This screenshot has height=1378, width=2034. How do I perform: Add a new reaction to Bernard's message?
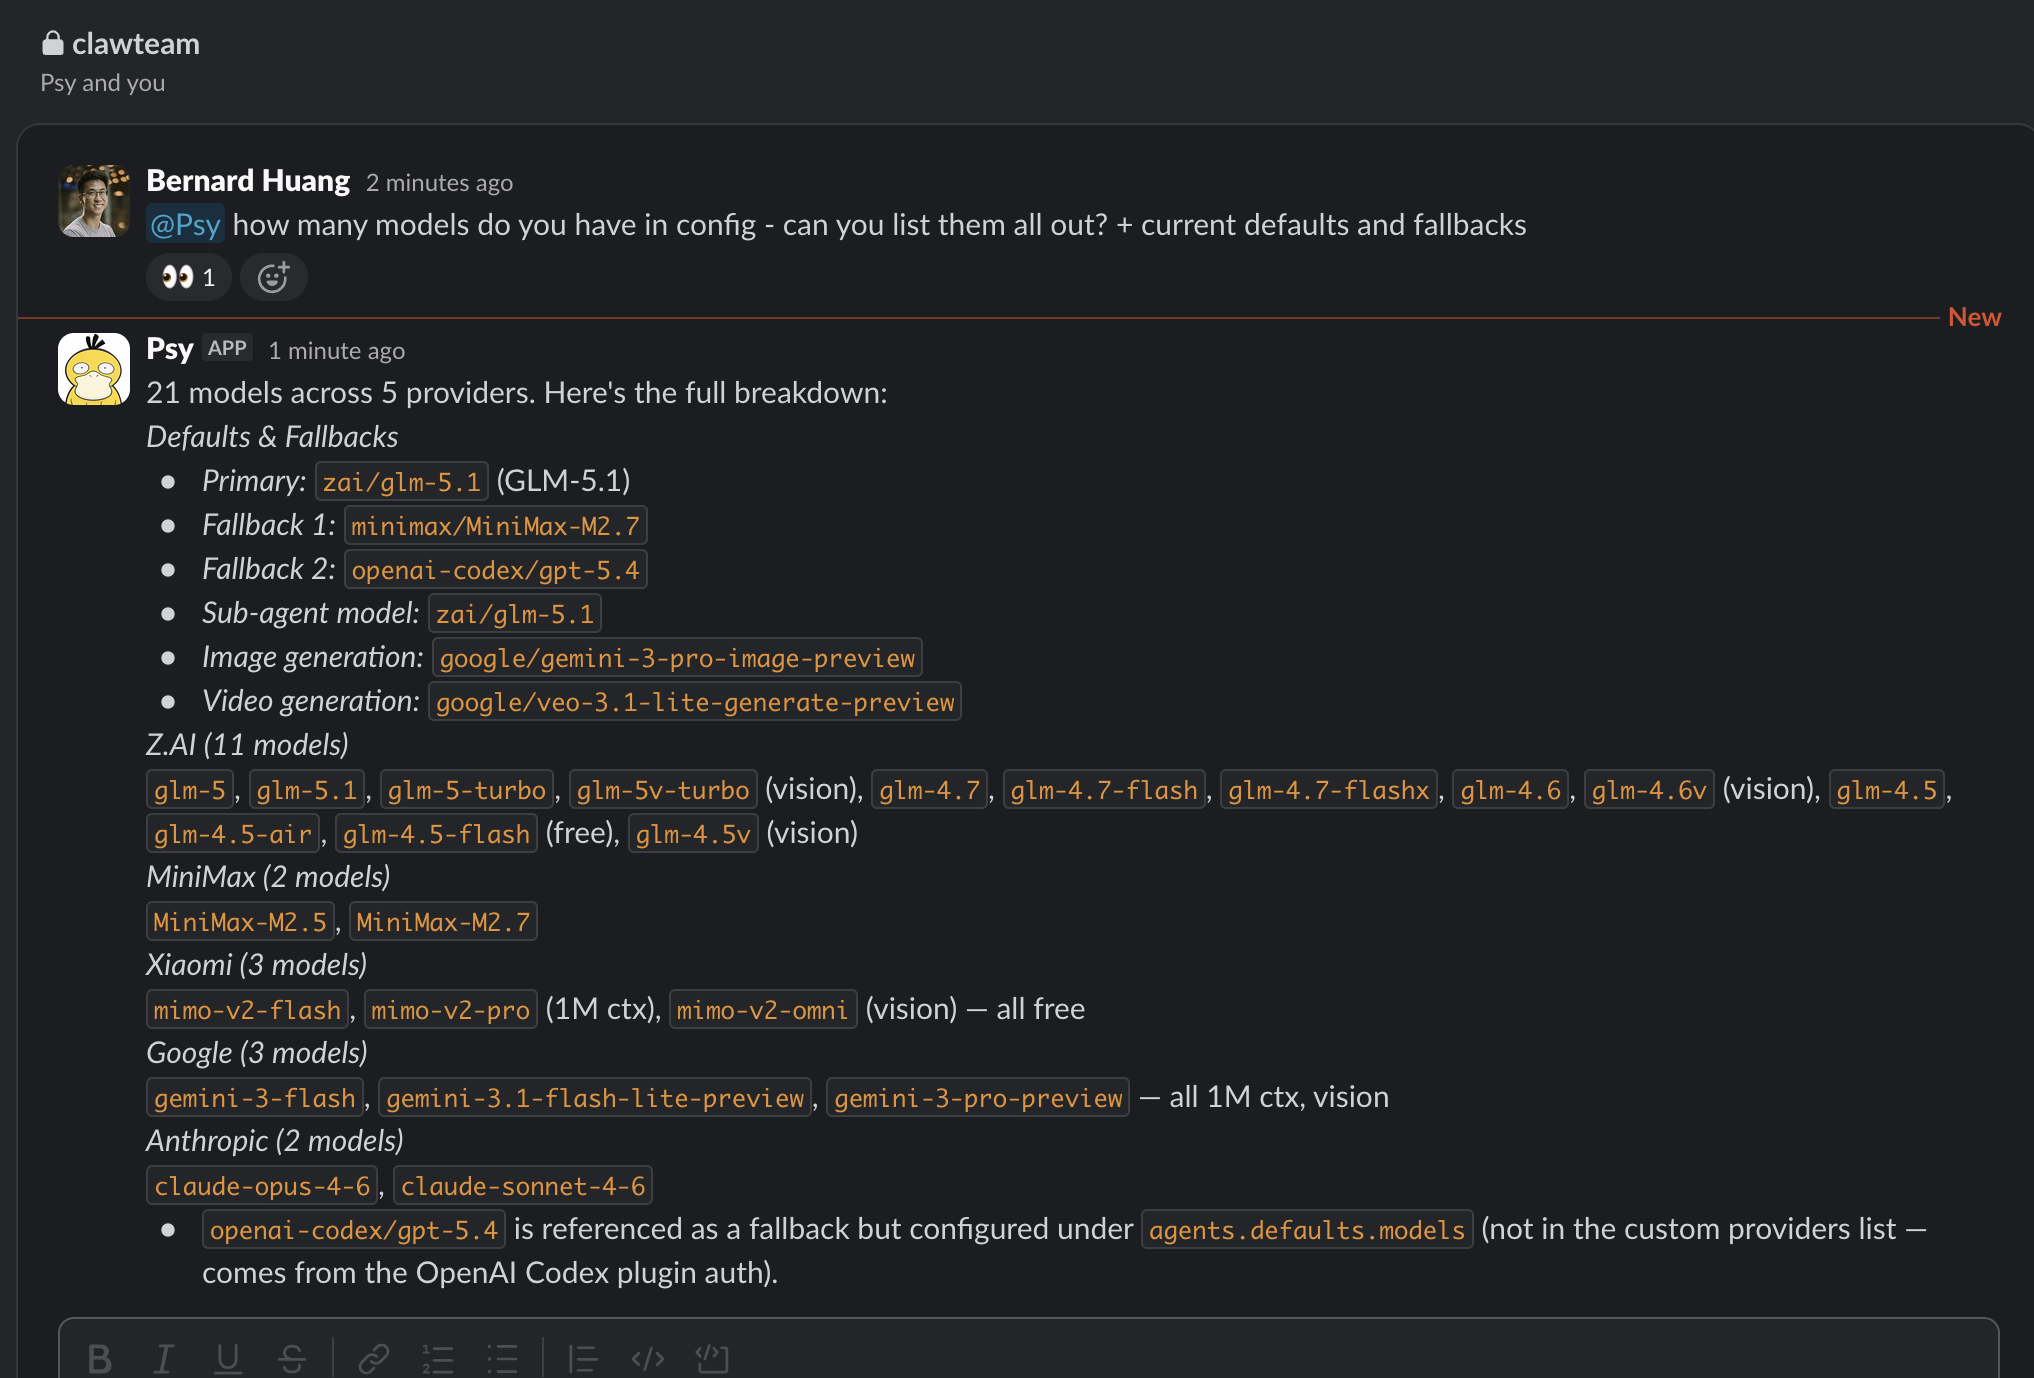pyautogui.click(x=273, y=277)
